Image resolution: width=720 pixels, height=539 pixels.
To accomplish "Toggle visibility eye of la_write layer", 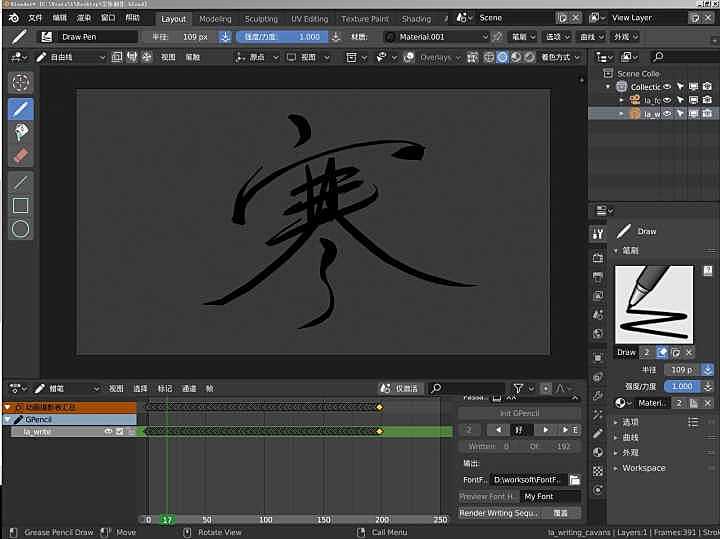I will pos(108,431).
